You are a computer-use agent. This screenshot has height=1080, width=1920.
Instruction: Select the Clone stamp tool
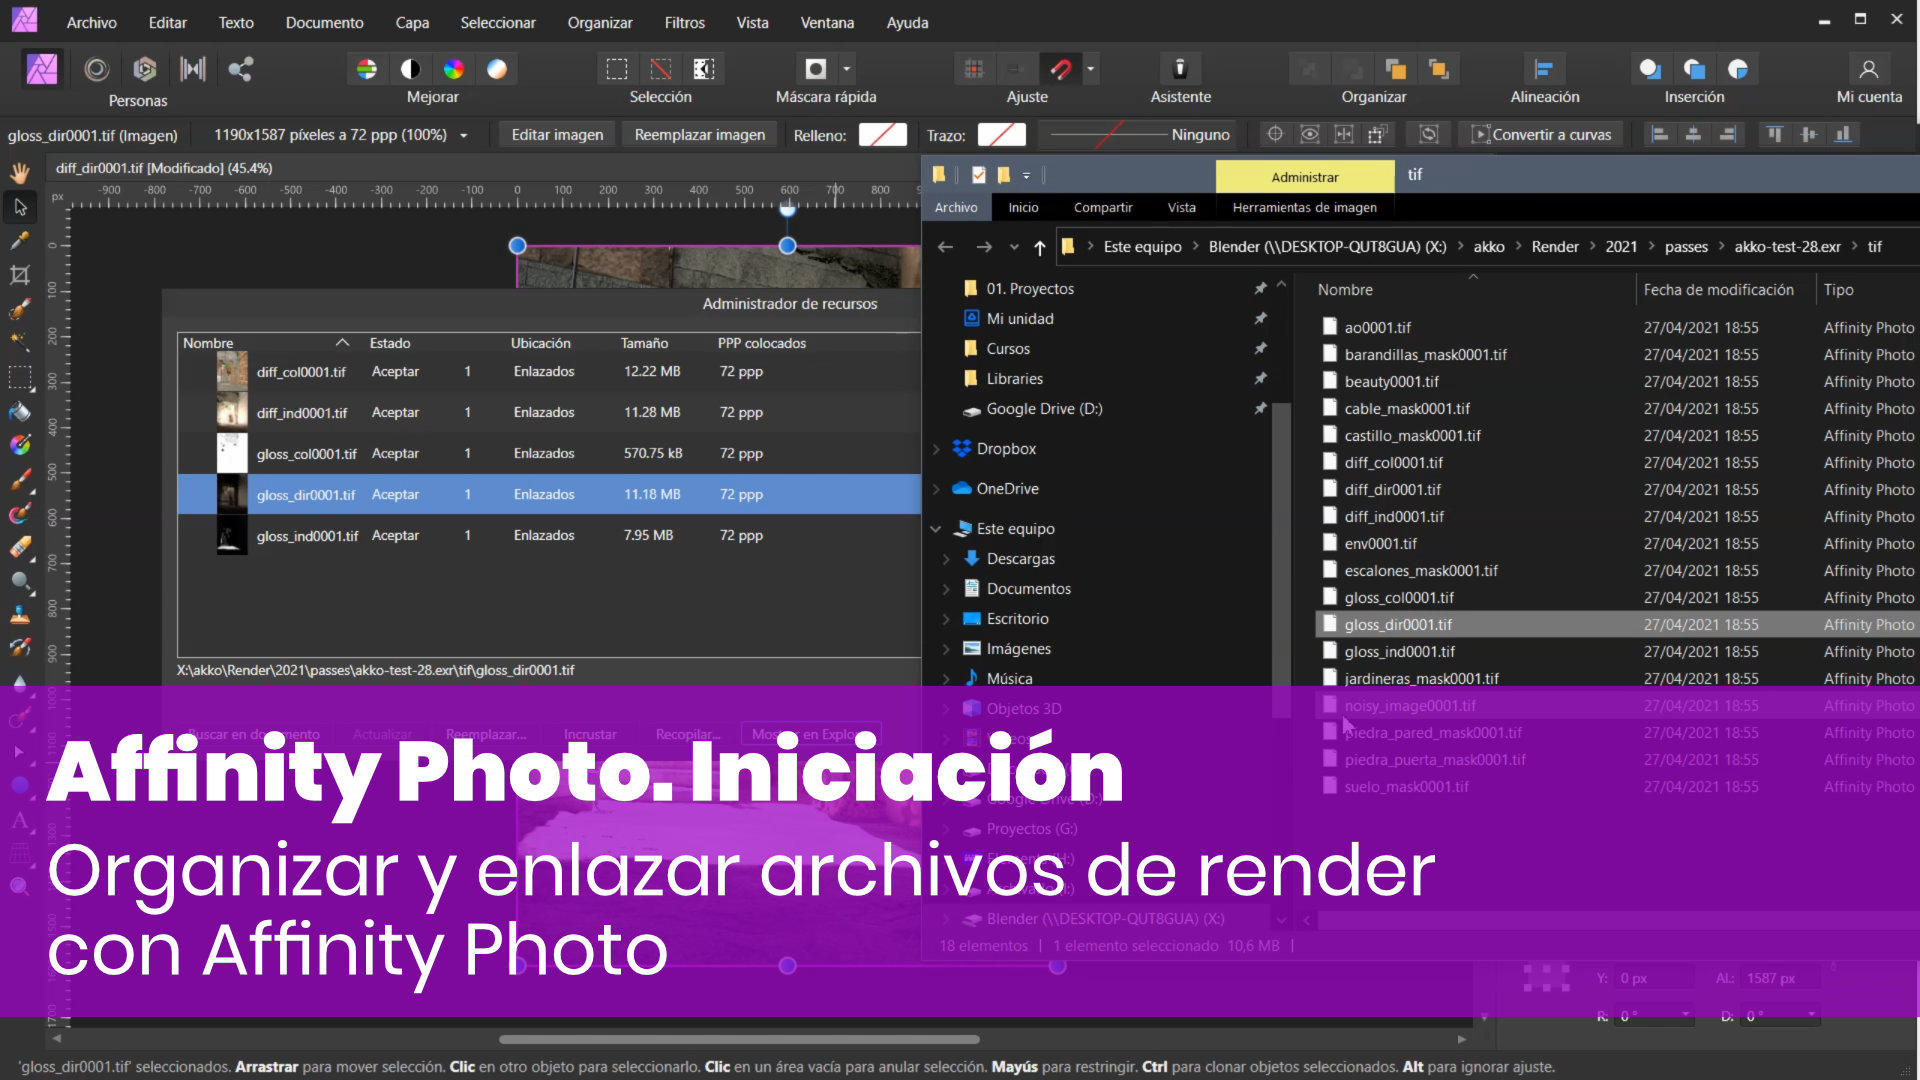pyautogui.click(x=20, y=615)
